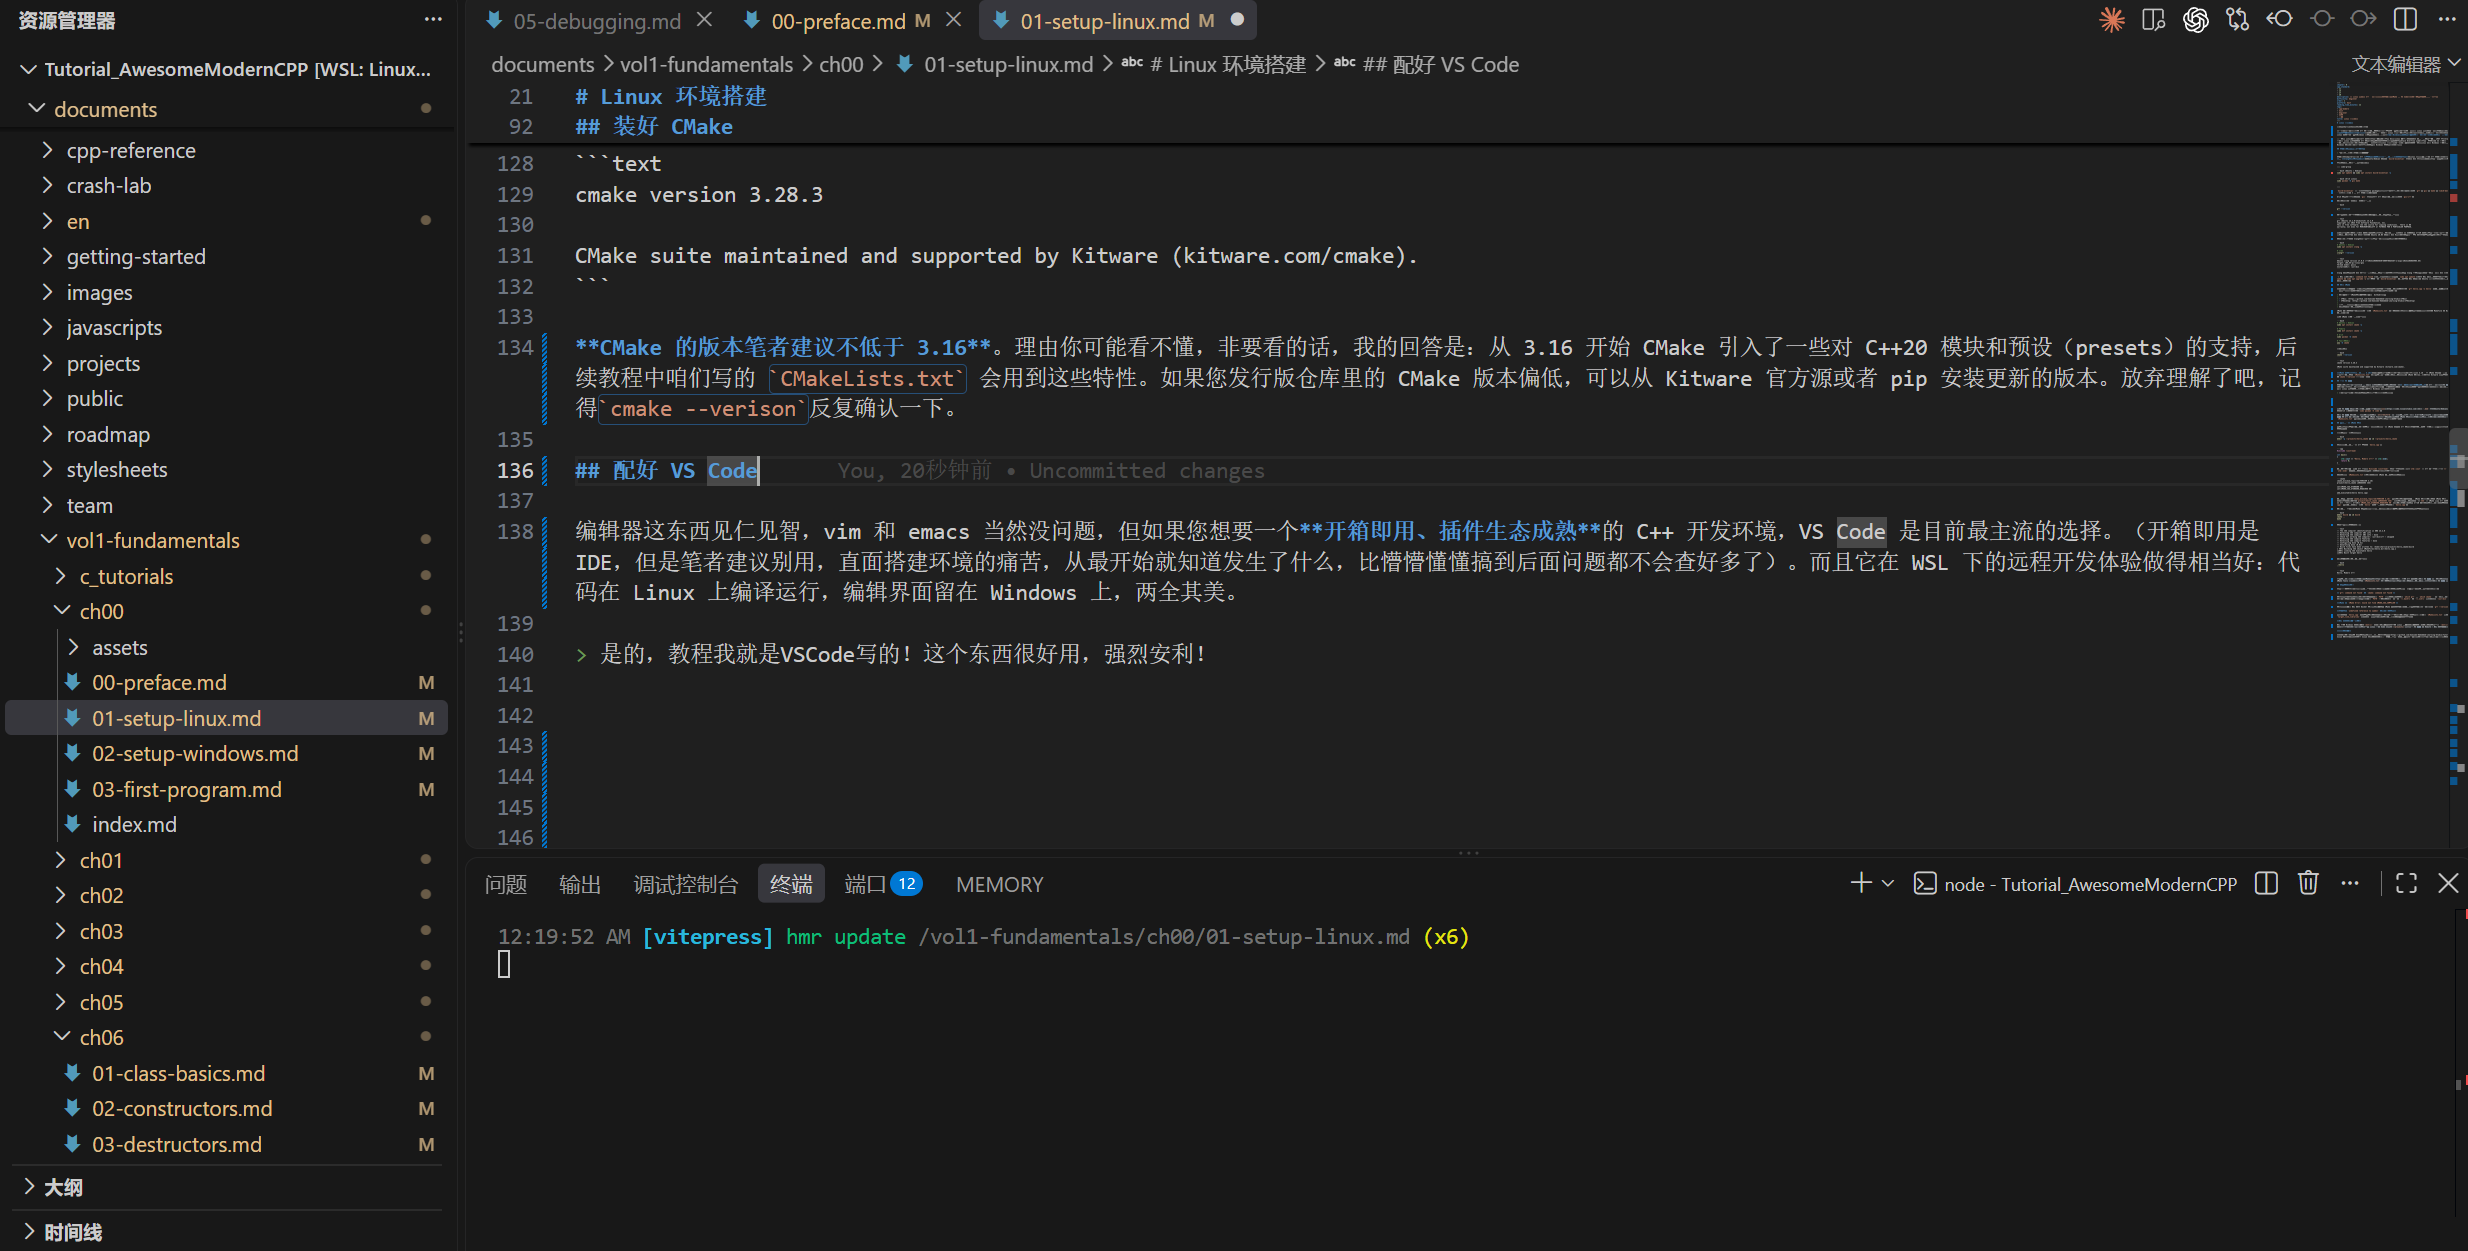Collapse the ch00 folder
This screenshot has height=1251, width=2468.
pos(61,612)
